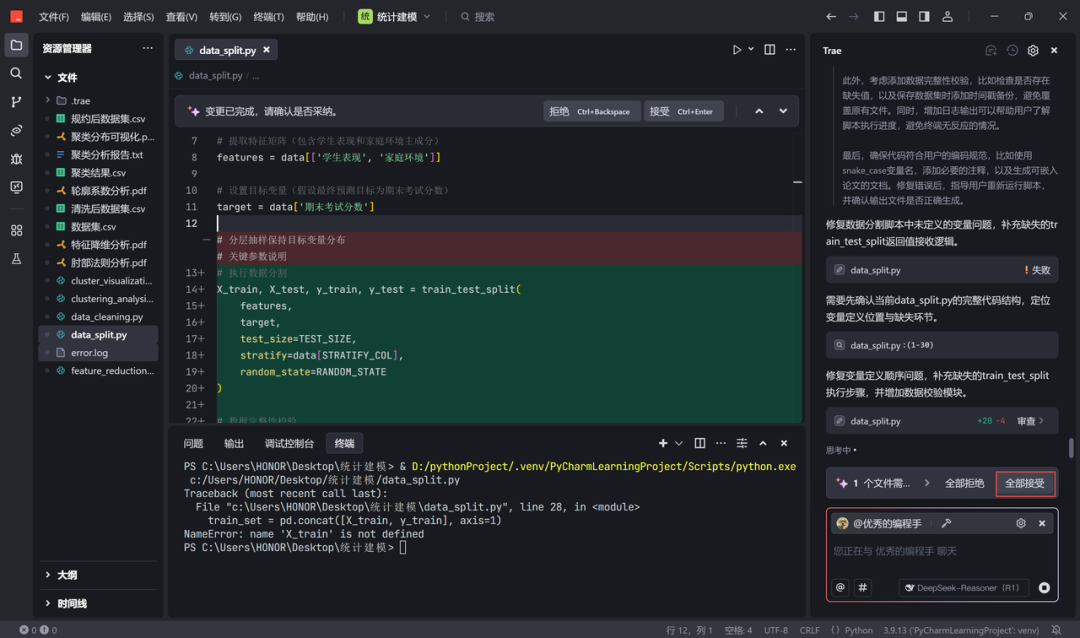This screenshot has width=1080, height=638.
Task: Open the Source Control view in the sidebar
Action: [16, 102]
